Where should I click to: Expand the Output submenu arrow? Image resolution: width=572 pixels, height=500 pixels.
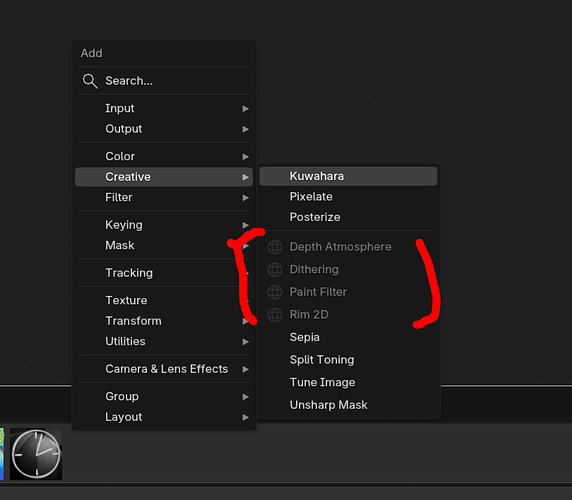pos(246,129)
